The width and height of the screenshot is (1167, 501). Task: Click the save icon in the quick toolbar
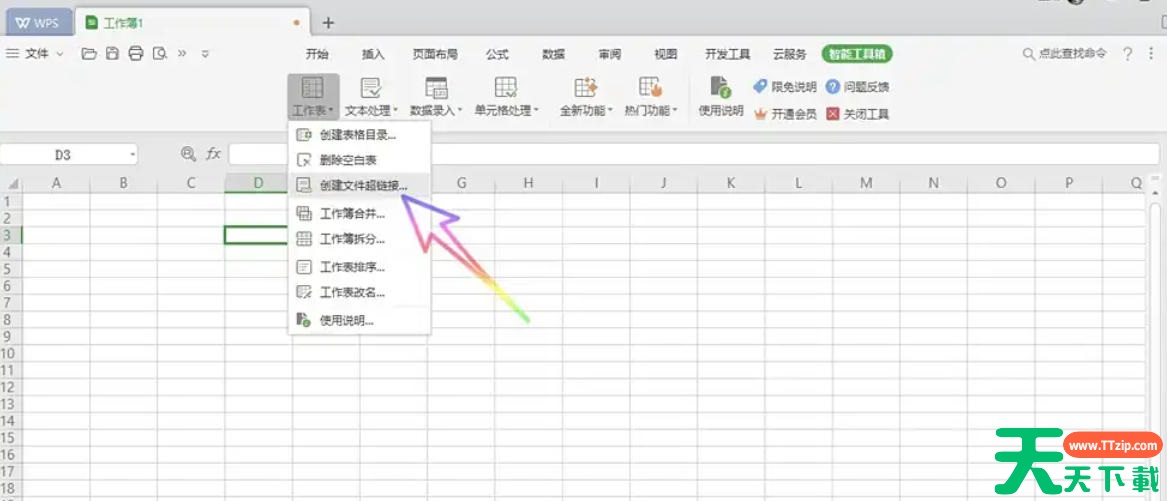112,54
